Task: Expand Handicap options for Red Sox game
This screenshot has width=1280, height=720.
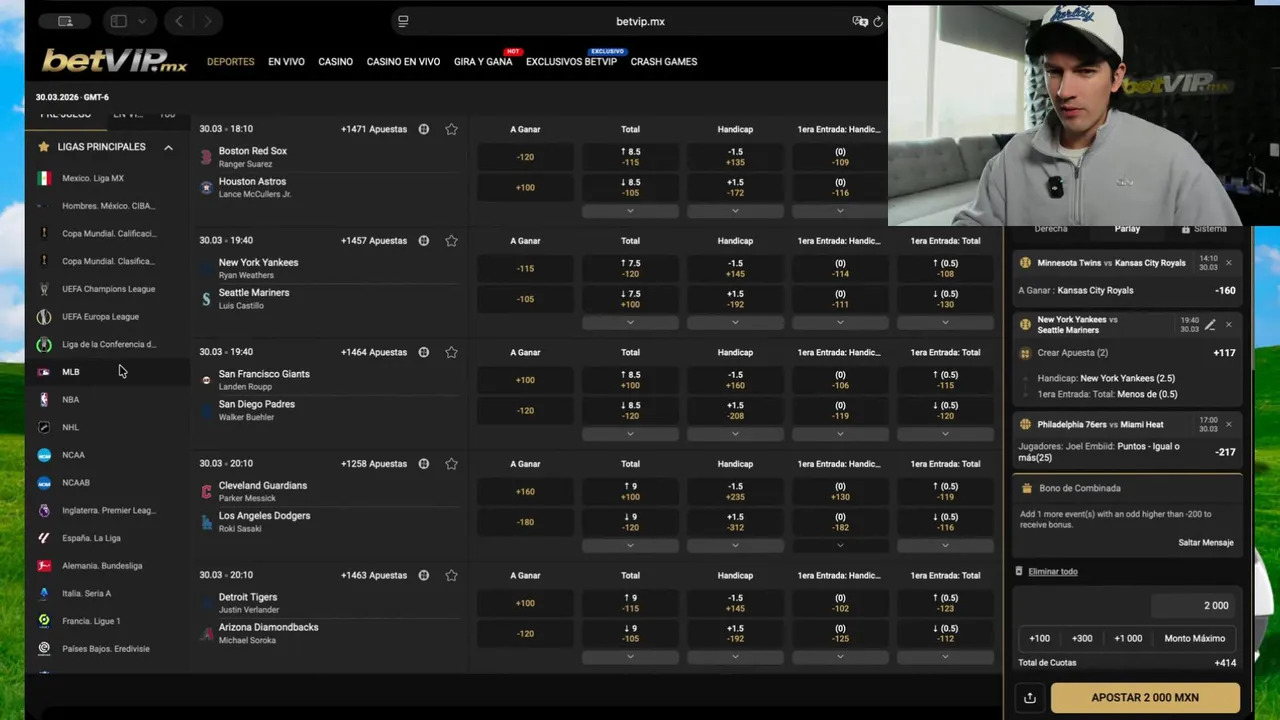Action: 735,211
